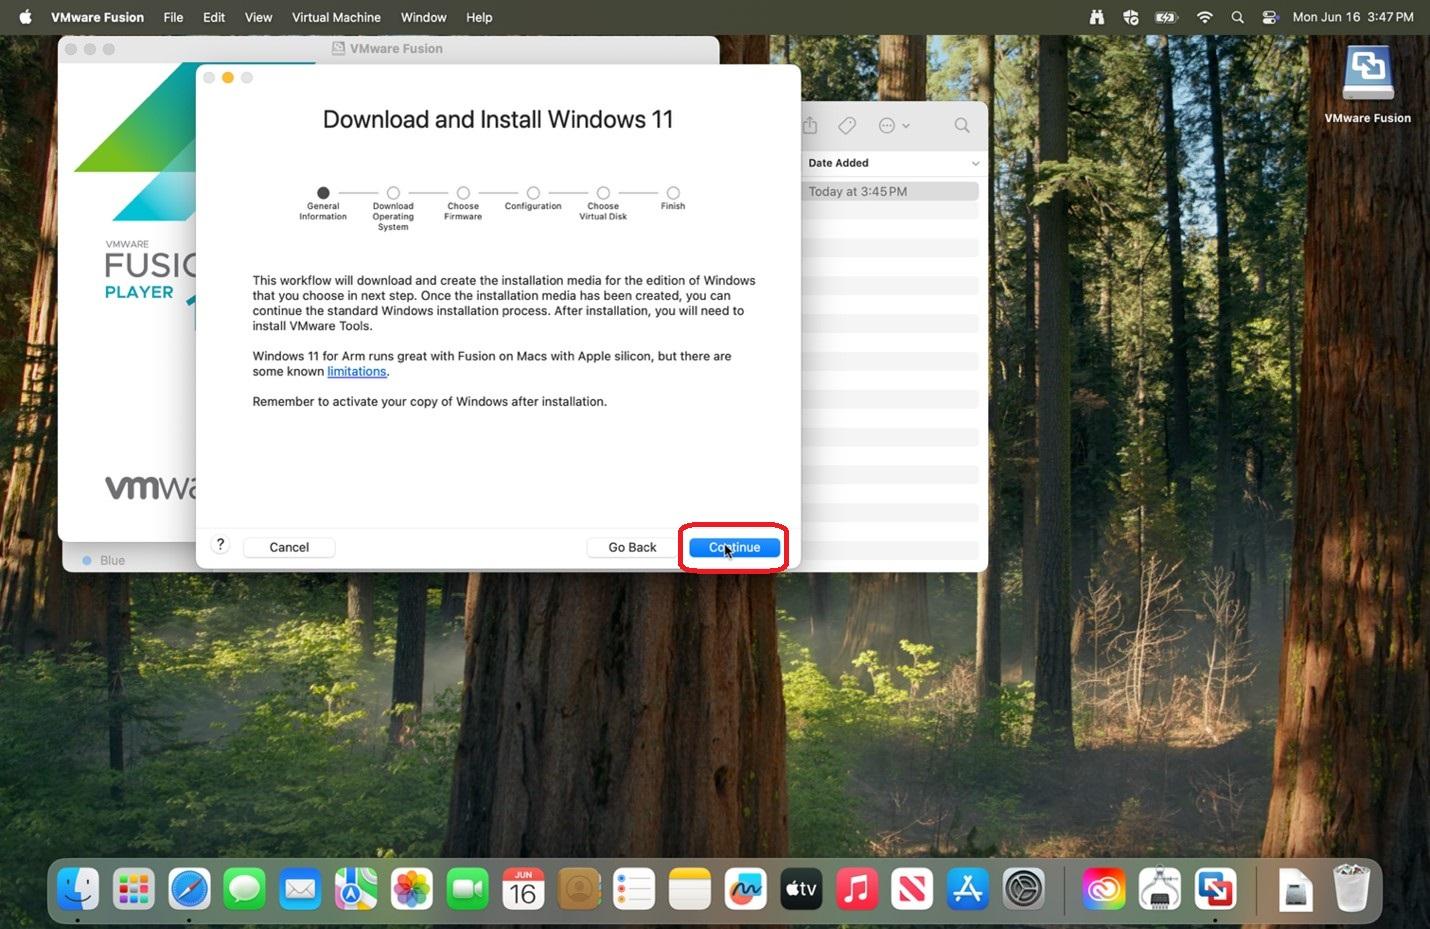
Task: Click the search magnifier in the Finder window
Action: [962, 125]
